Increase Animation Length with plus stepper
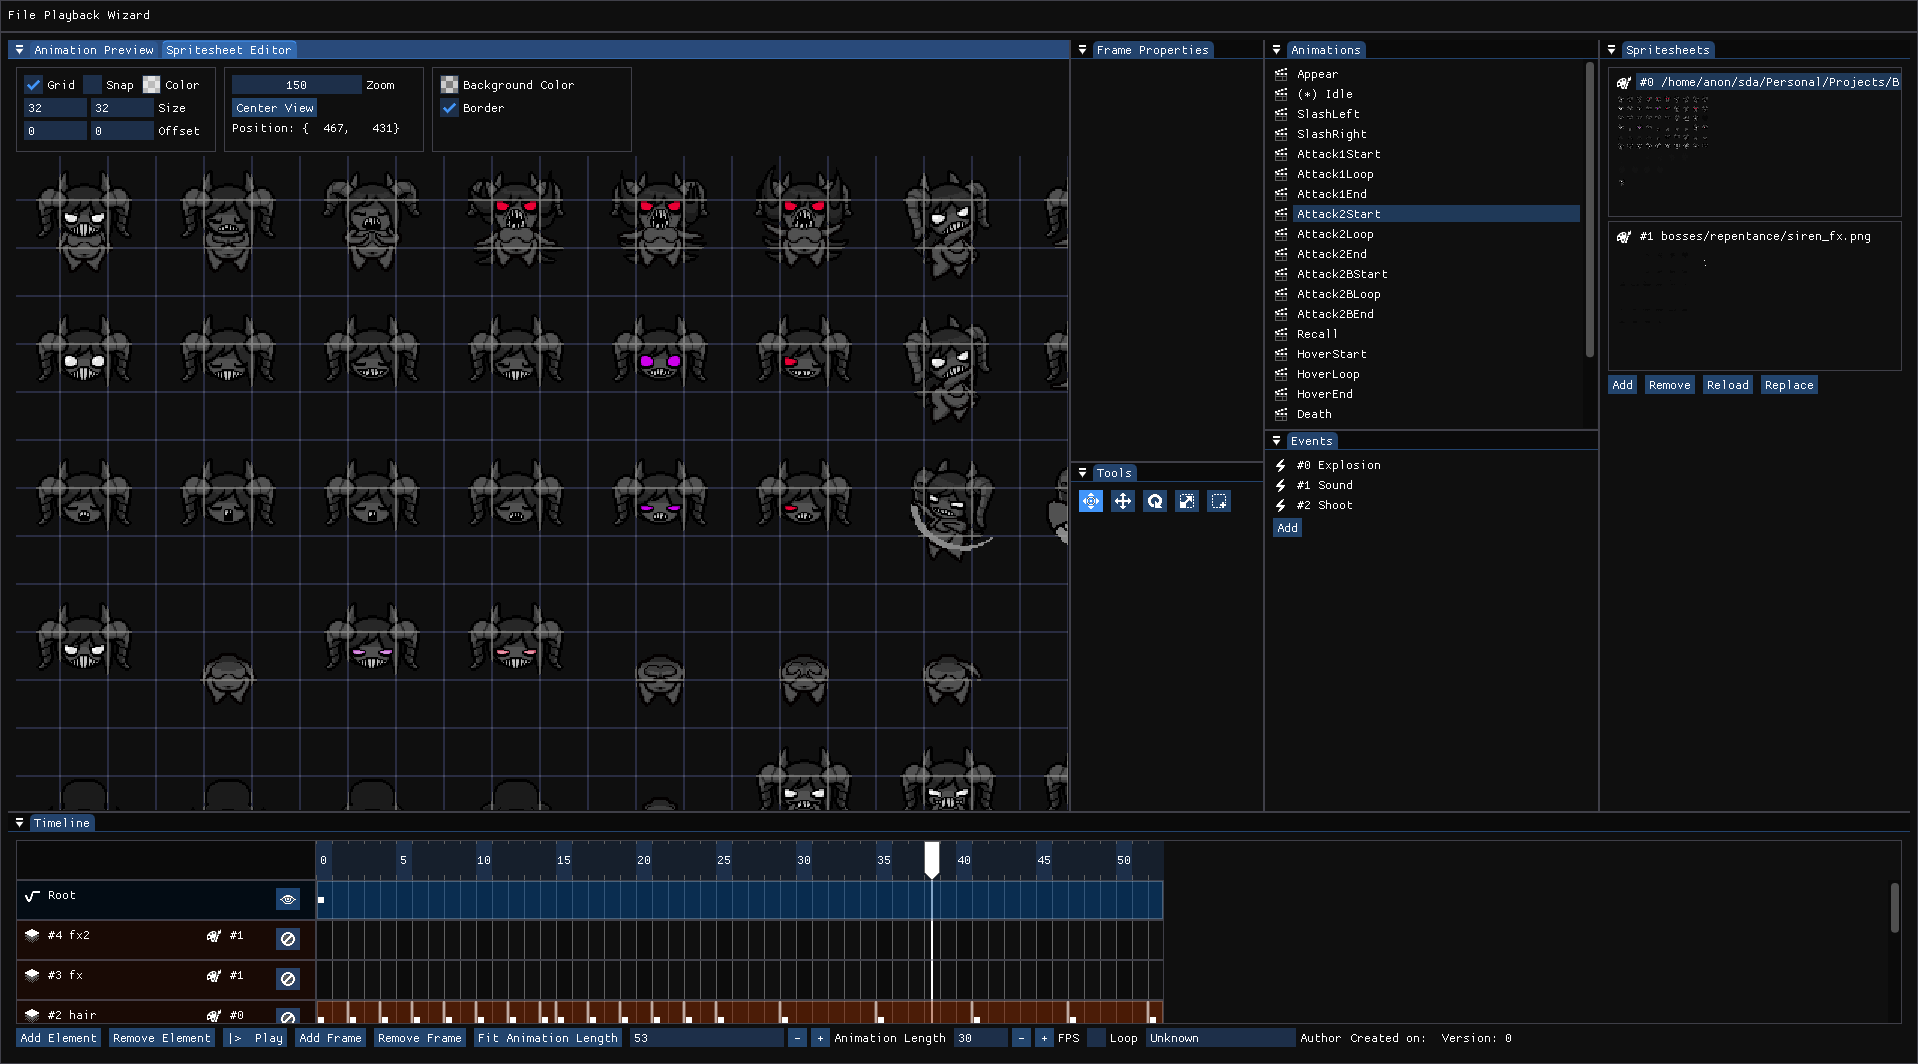The width and height of the screenshot is (1918, 1064). click(820, 1038)
